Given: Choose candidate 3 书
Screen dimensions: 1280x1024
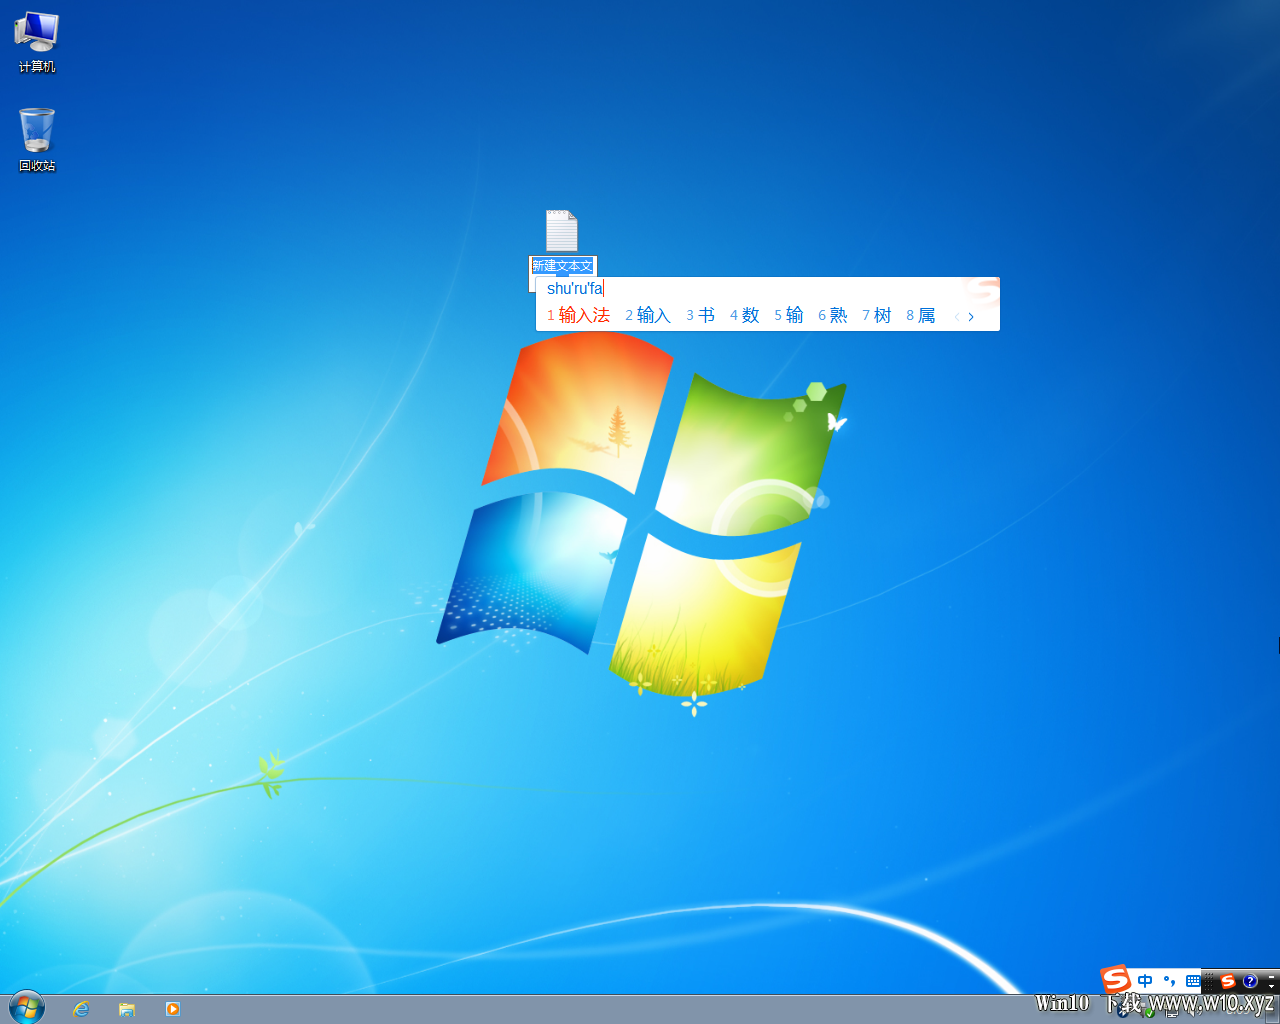Looking at the screenshot, I should click(x=700, y=316).
